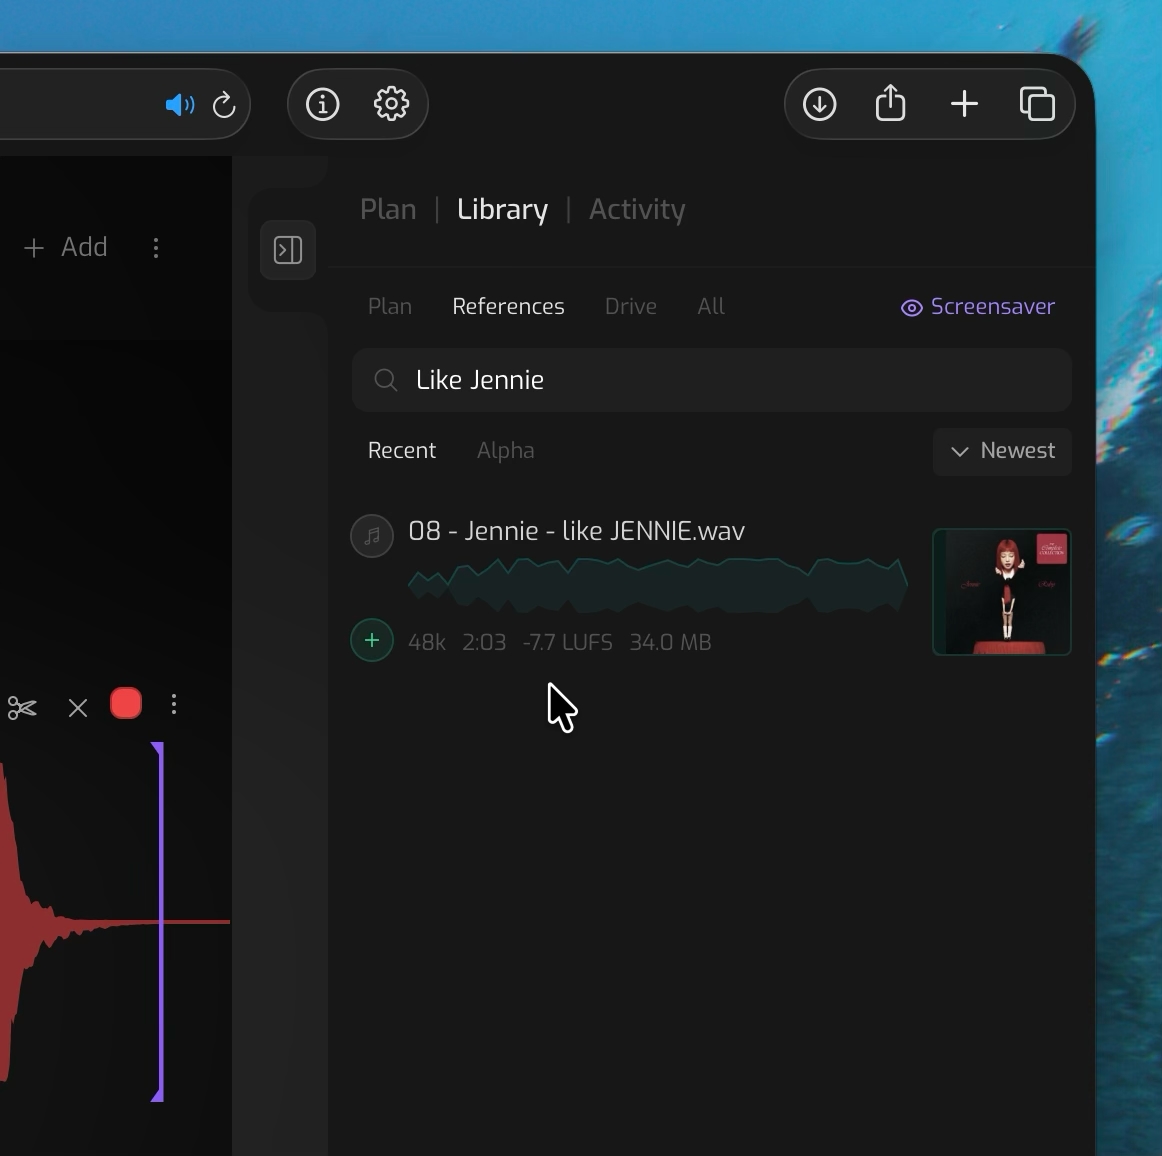Switch to the Activity tab

point(637,210)
